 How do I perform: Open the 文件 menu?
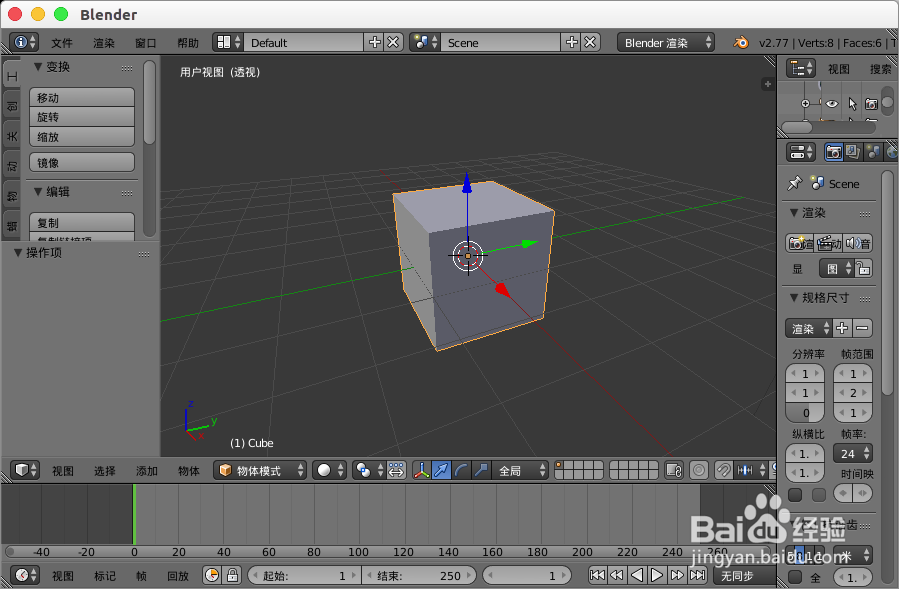coord(60,42)
